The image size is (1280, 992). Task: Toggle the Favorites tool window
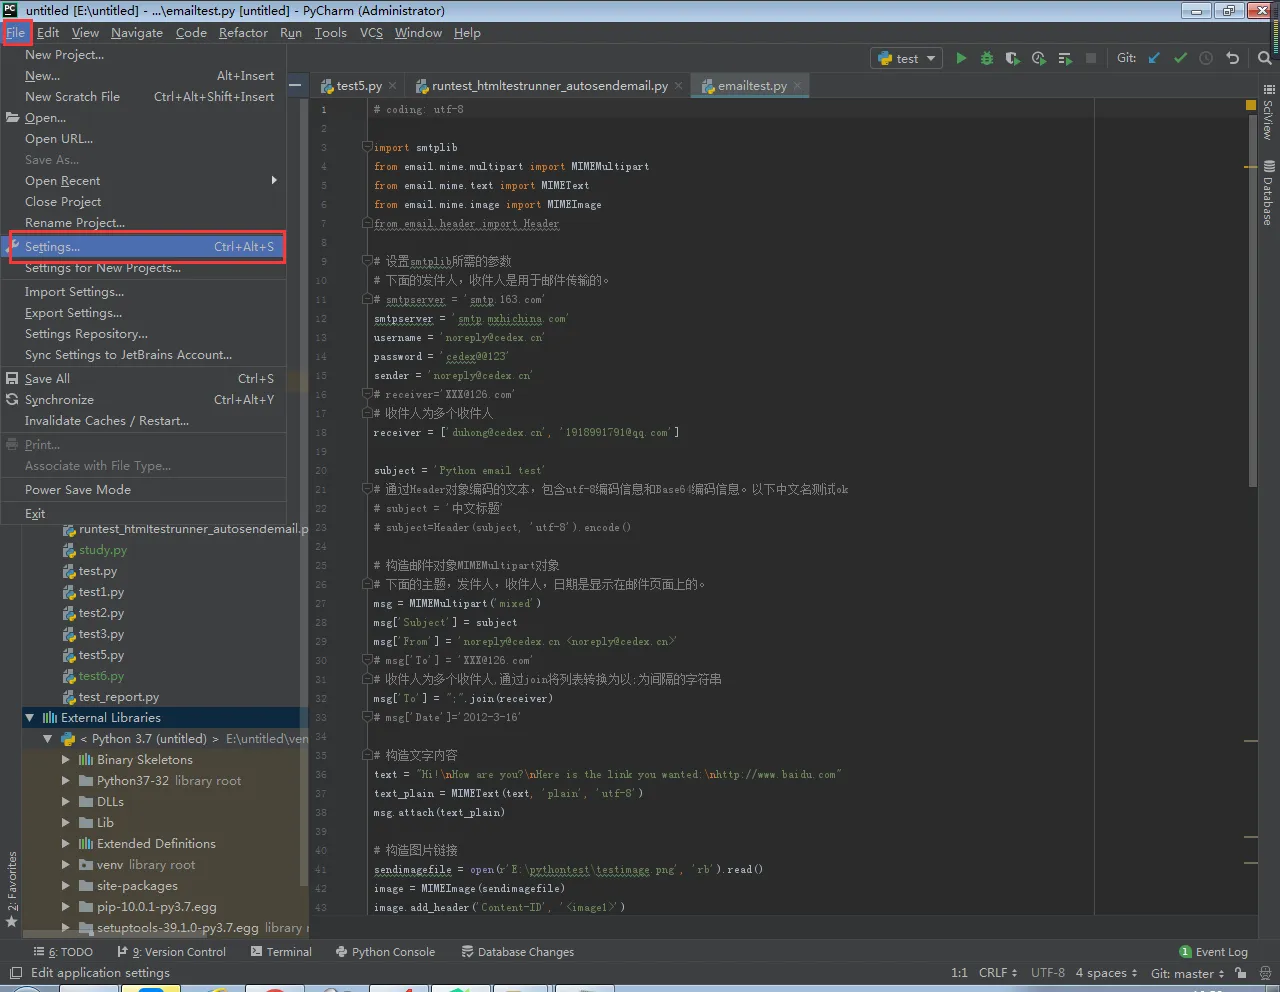[12, 890]
